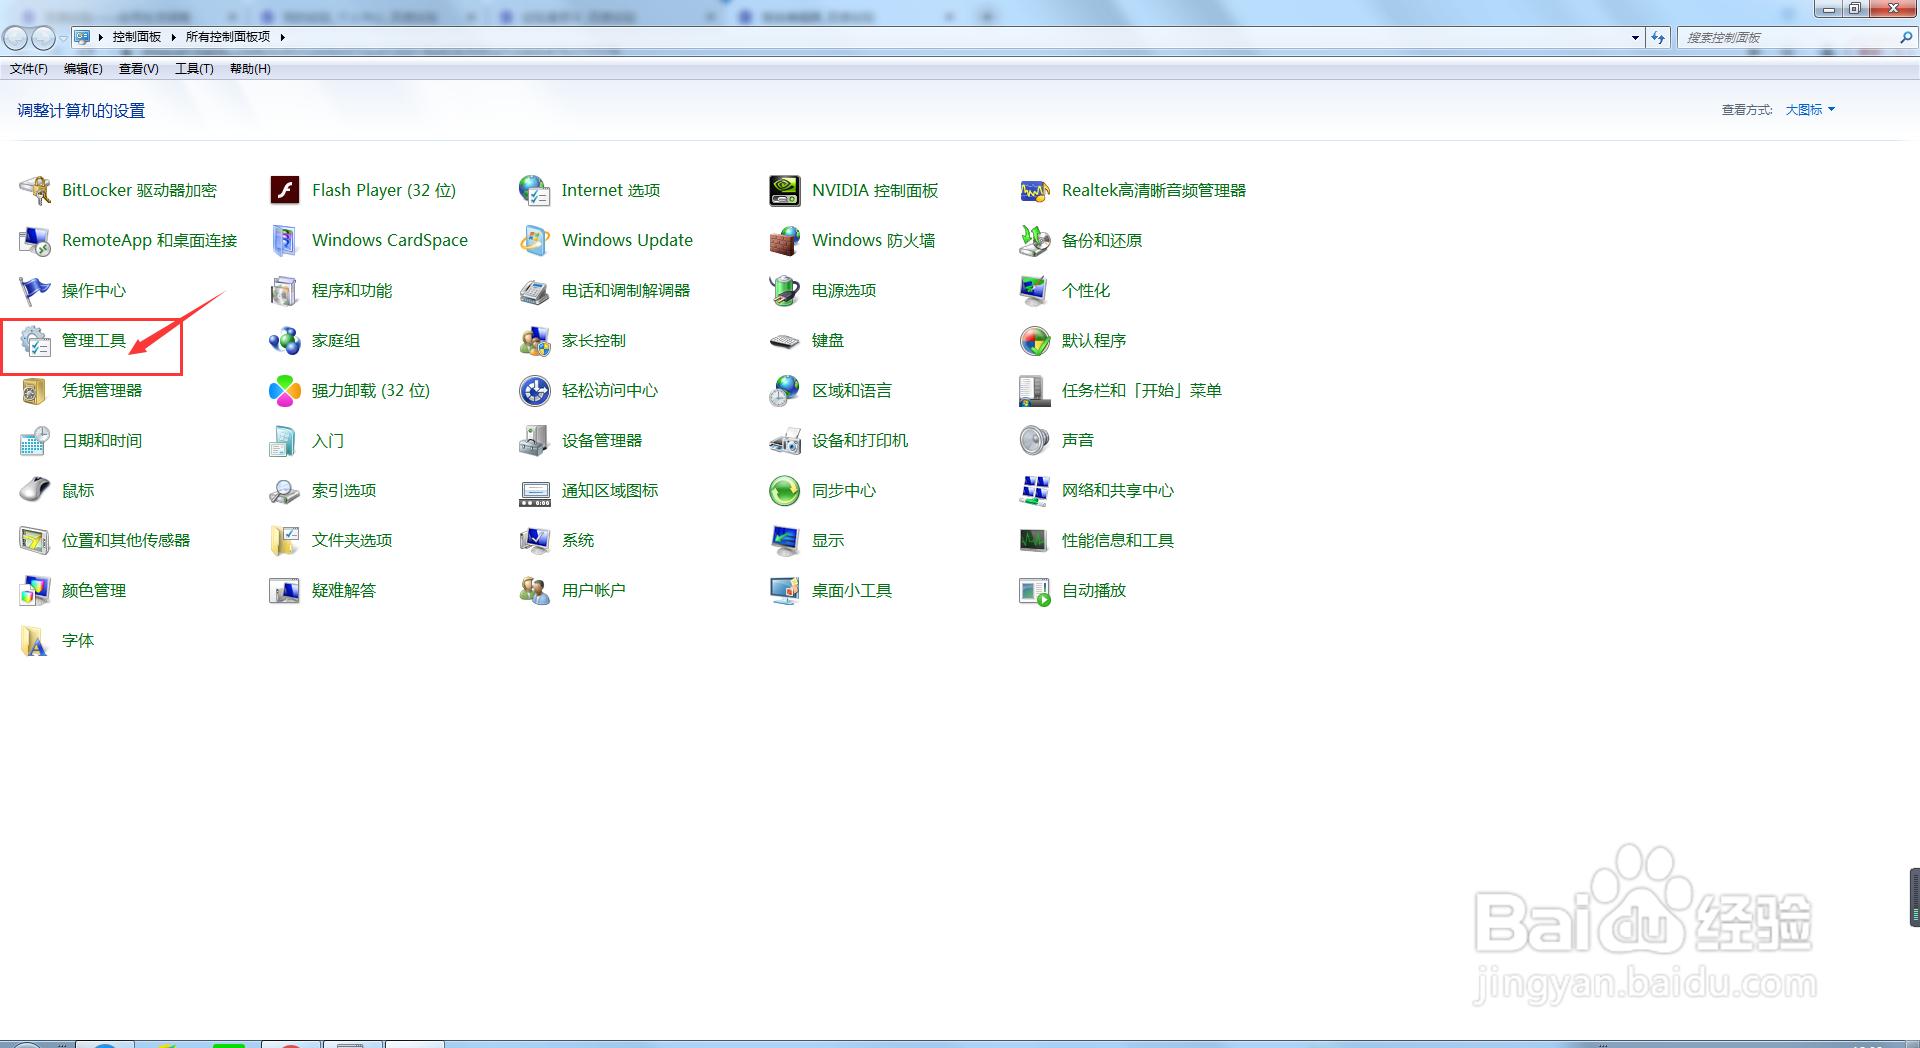The width and height of the screenshot is (1920, 1048).
Task: Expand the address bar history dropdown arrow
Action: [1635, 37]
